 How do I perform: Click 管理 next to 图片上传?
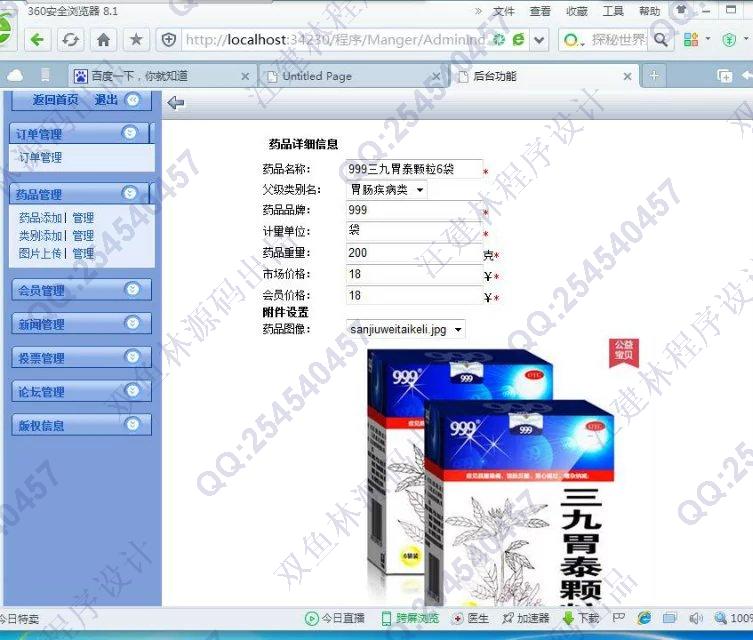pos(83,254)
